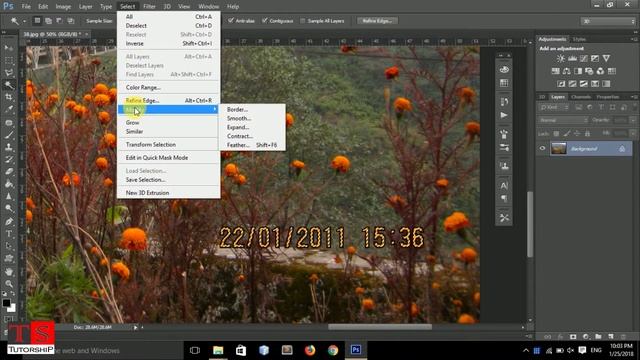This screenshot has width=640, height=360.
Task: Toggle Lock all padlock in Layers panel
Action: click(587, 133)
